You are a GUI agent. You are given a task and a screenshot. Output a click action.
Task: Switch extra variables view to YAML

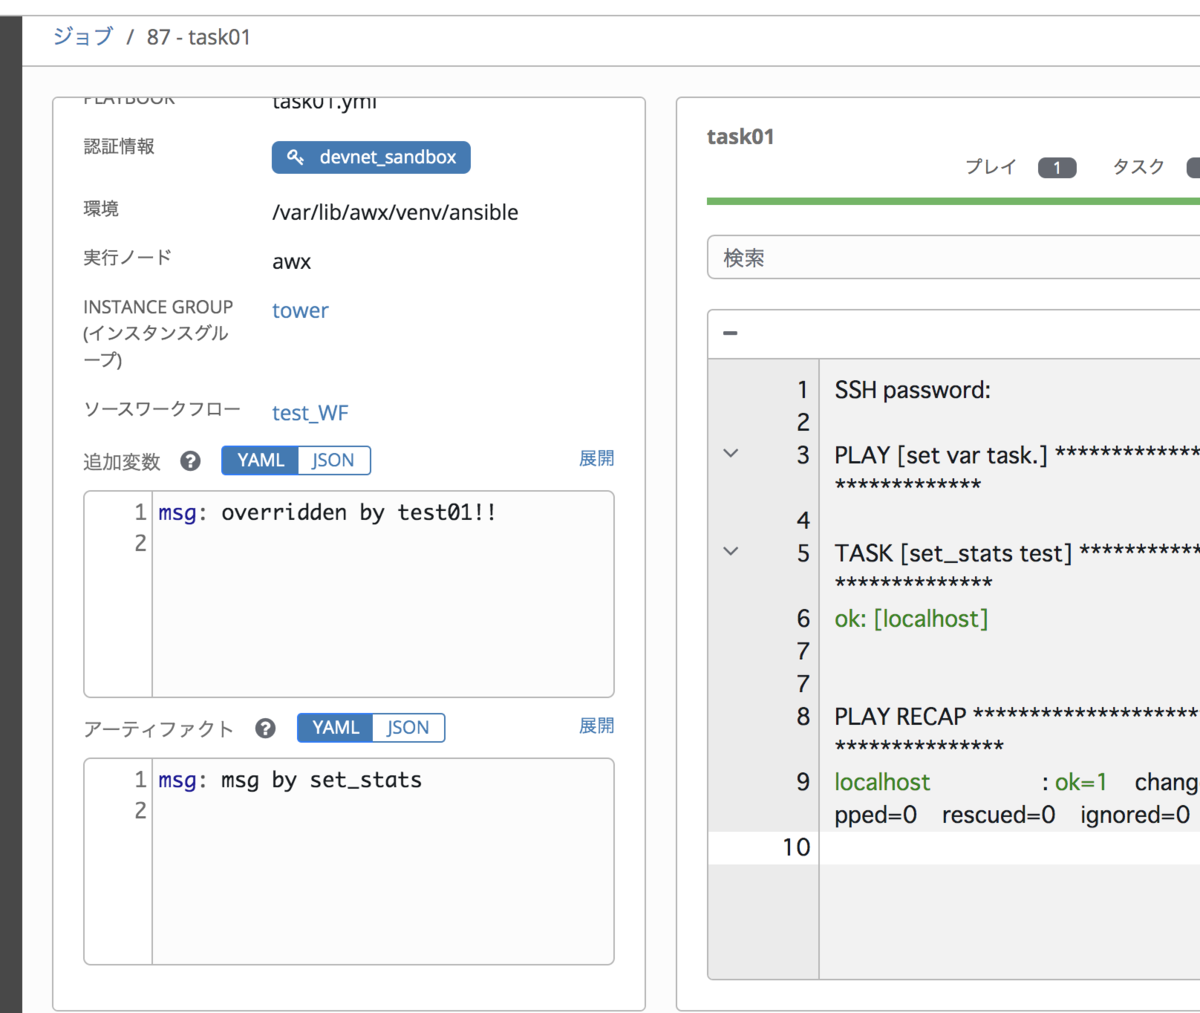coord(260,460)
